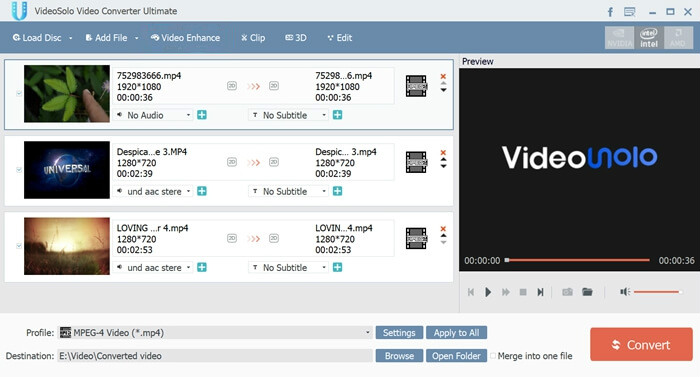The image size is (700, 377).
Task: Open the Edit tool
Action: 340,38
